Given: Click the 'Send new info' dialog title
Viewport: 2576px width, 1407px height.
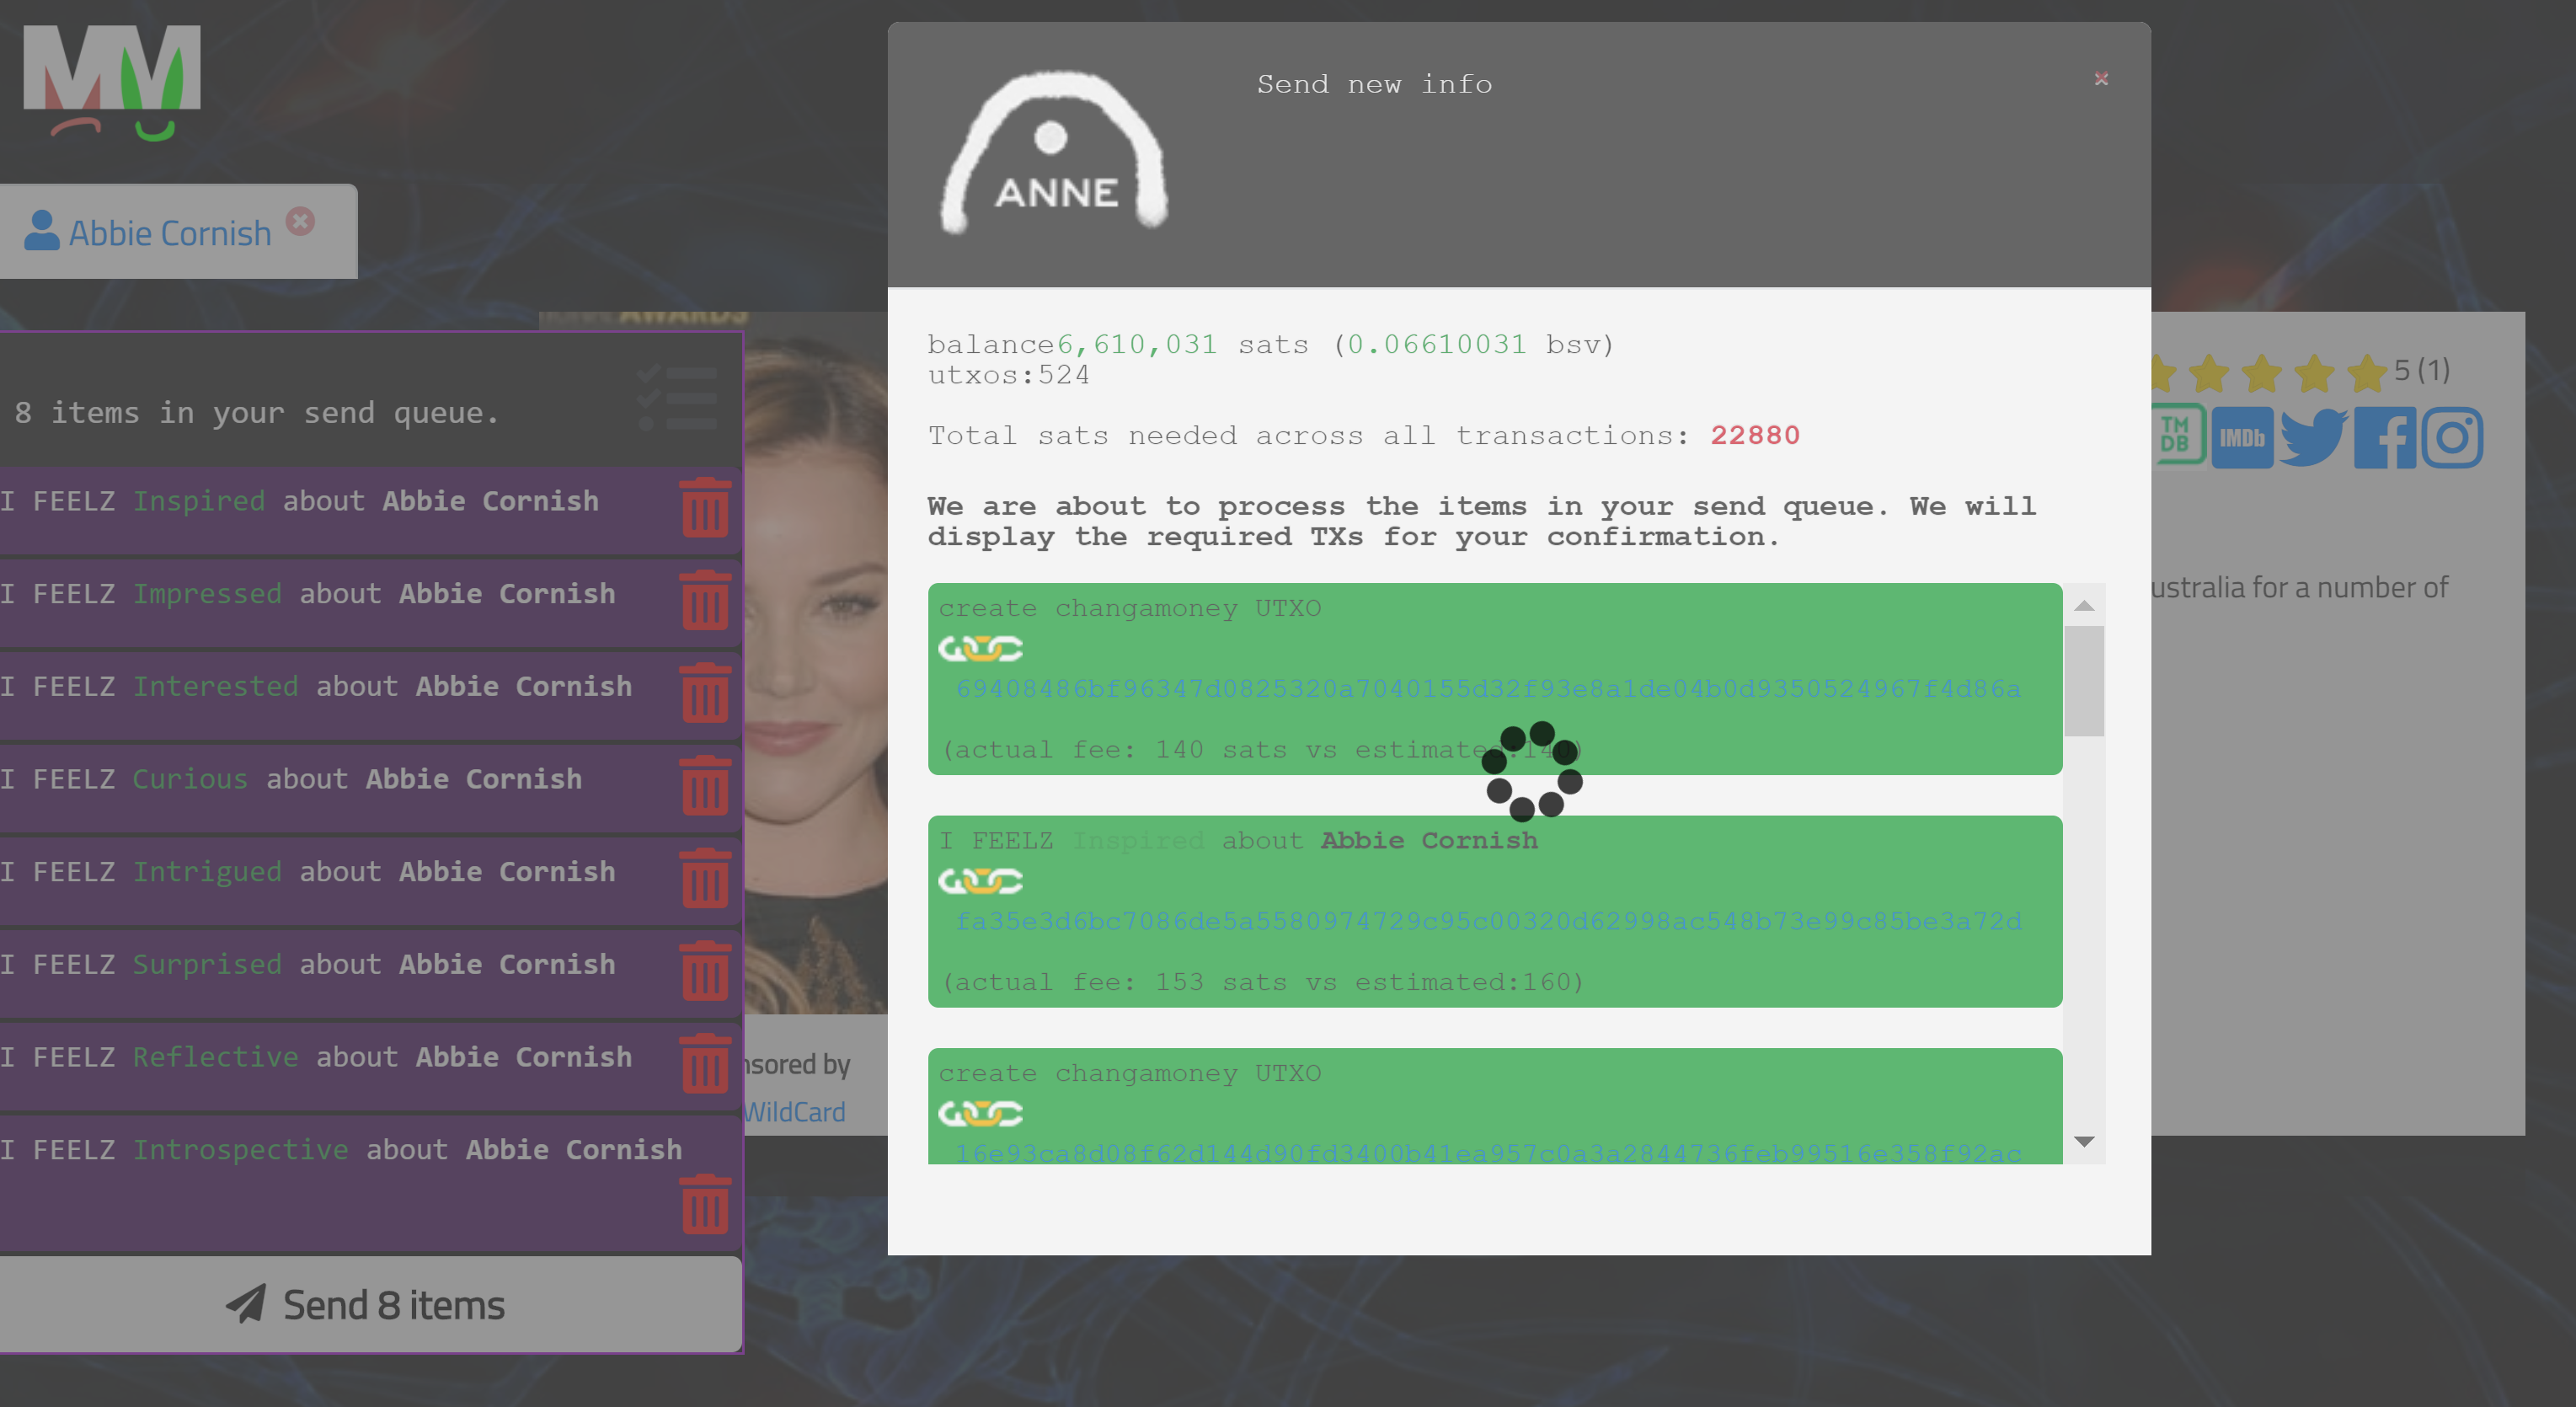Looking at the screenshot, I should point(1375,84).
